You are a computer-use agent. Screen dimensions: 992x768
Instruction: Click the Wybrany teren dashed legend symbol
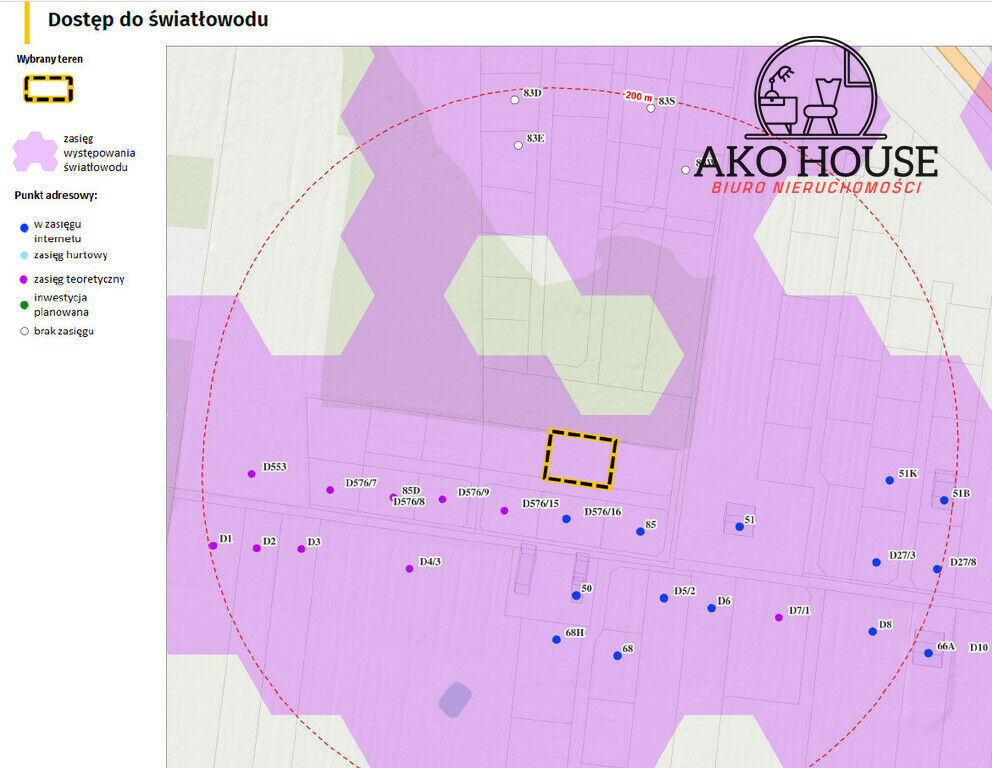49,89
